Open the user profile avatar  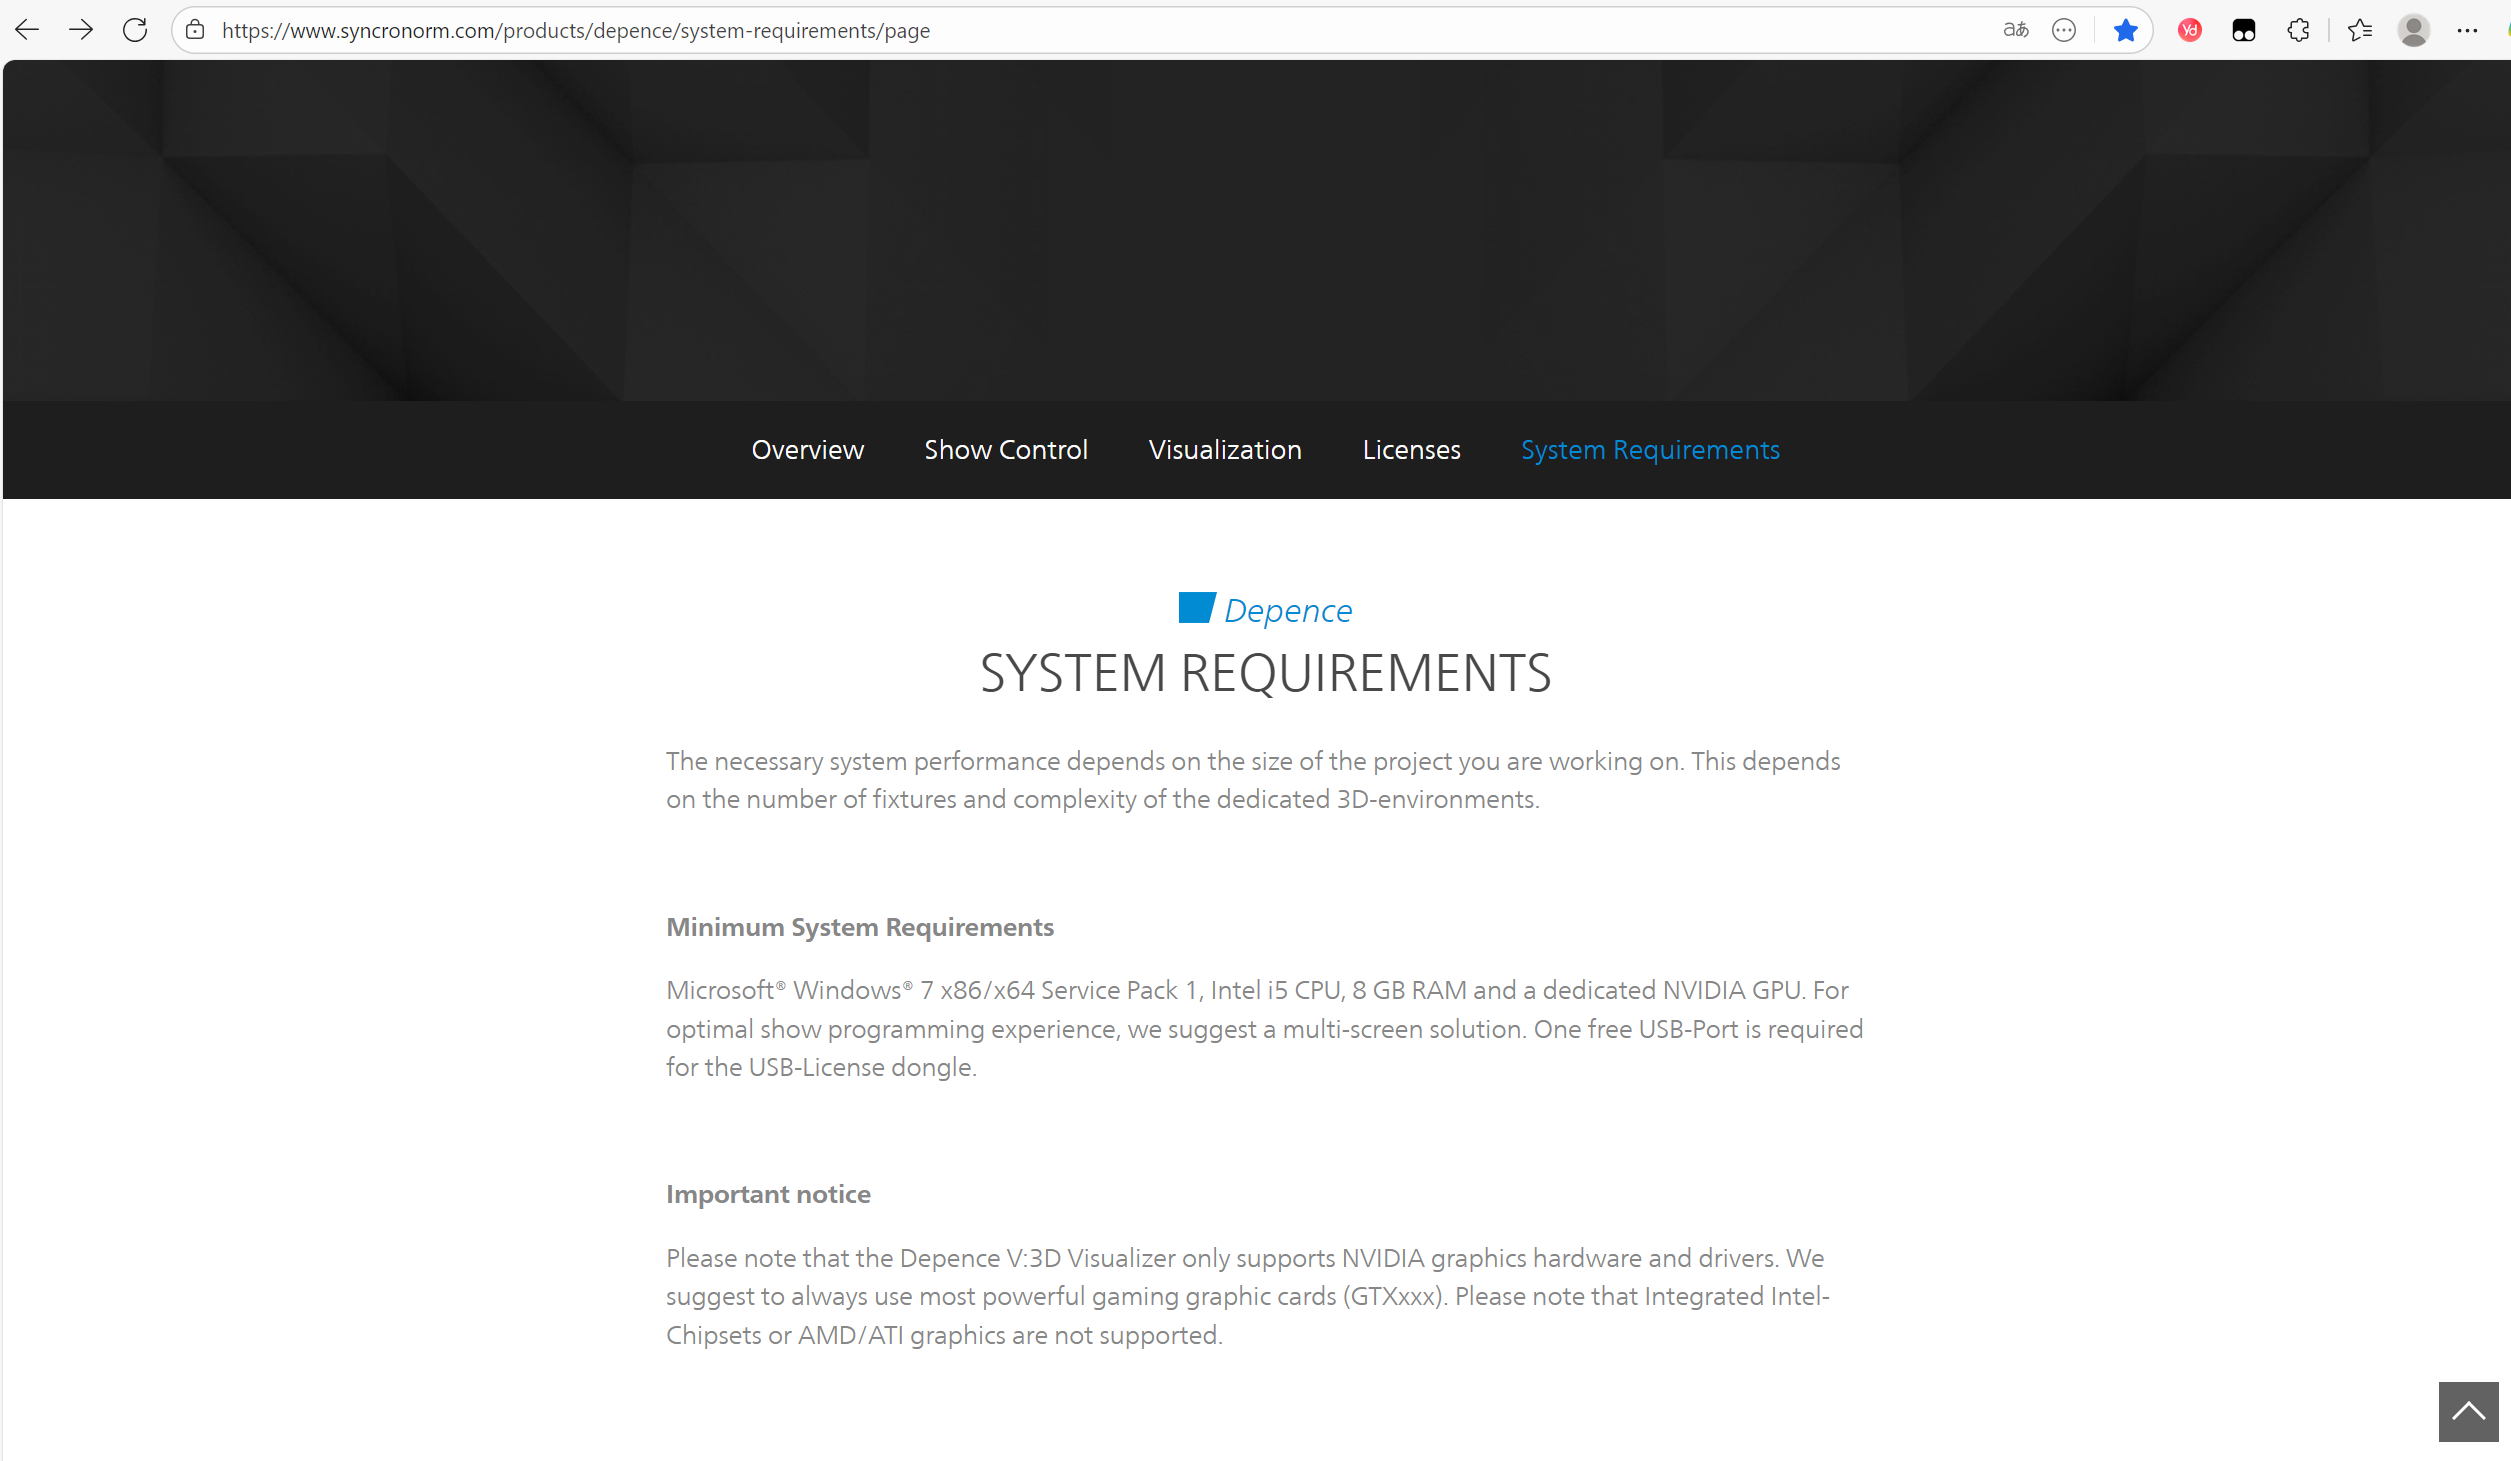pos(2414,30)
